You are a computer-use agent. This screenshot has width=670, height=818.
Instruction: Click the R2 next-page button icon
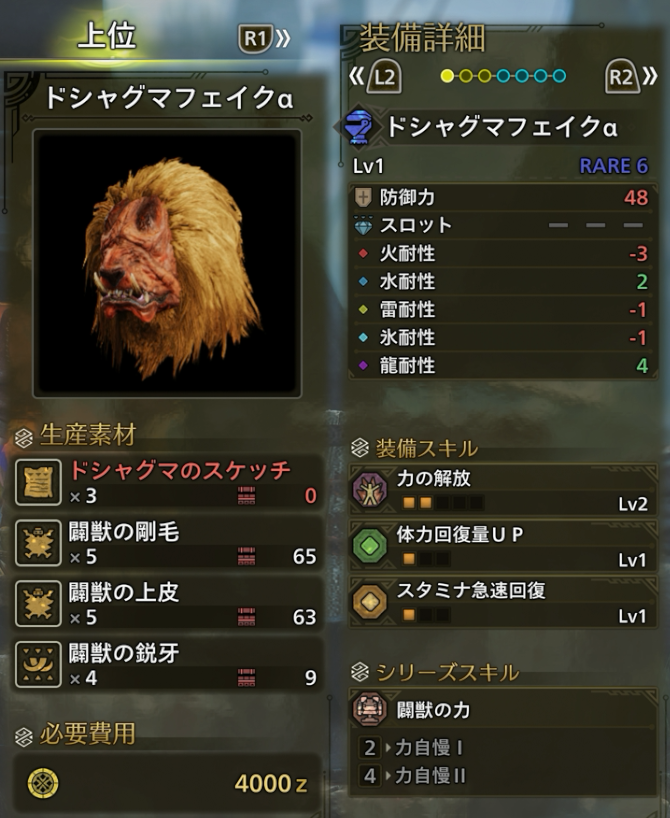pos(621,77)
